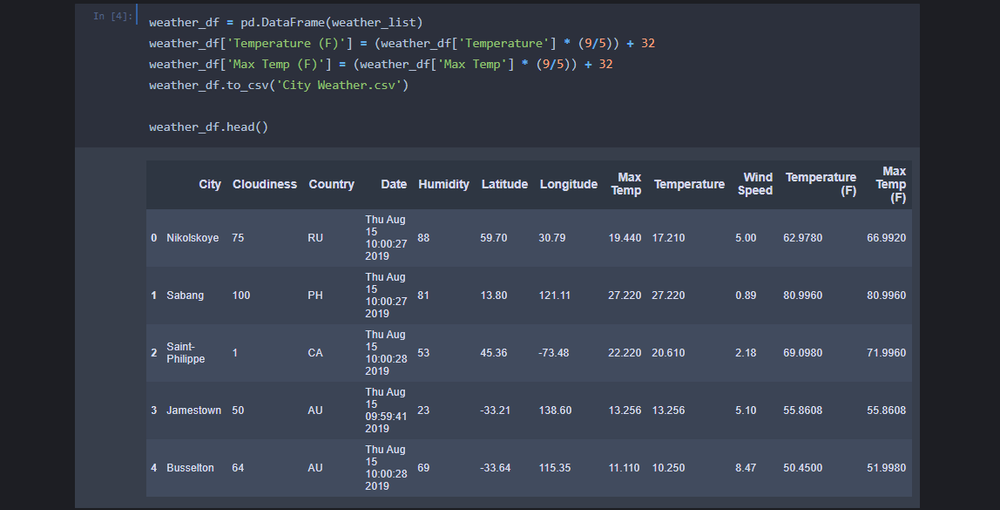Click the City column header
1000x510 pixels.
[210, 184]
